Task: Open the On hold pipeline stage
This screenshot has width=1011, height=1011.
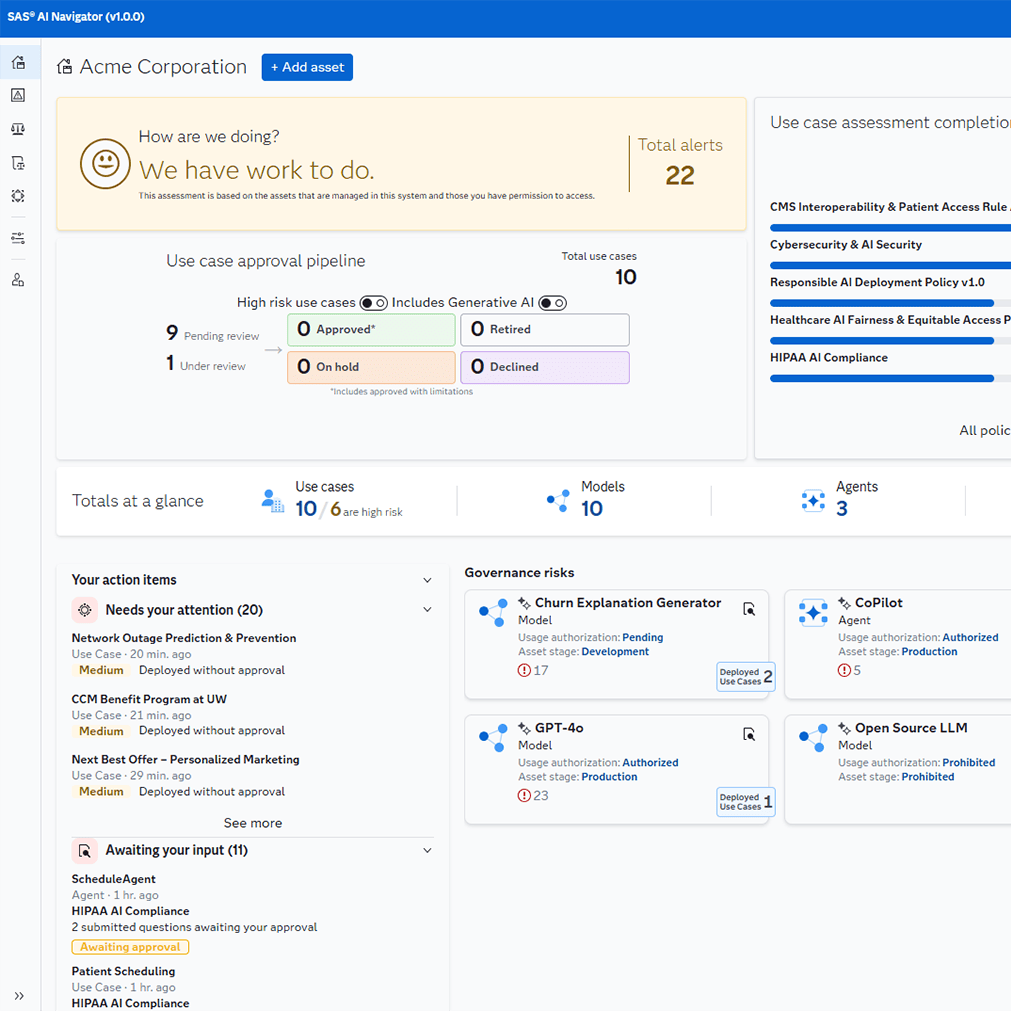Action: (x=370, y=367)
